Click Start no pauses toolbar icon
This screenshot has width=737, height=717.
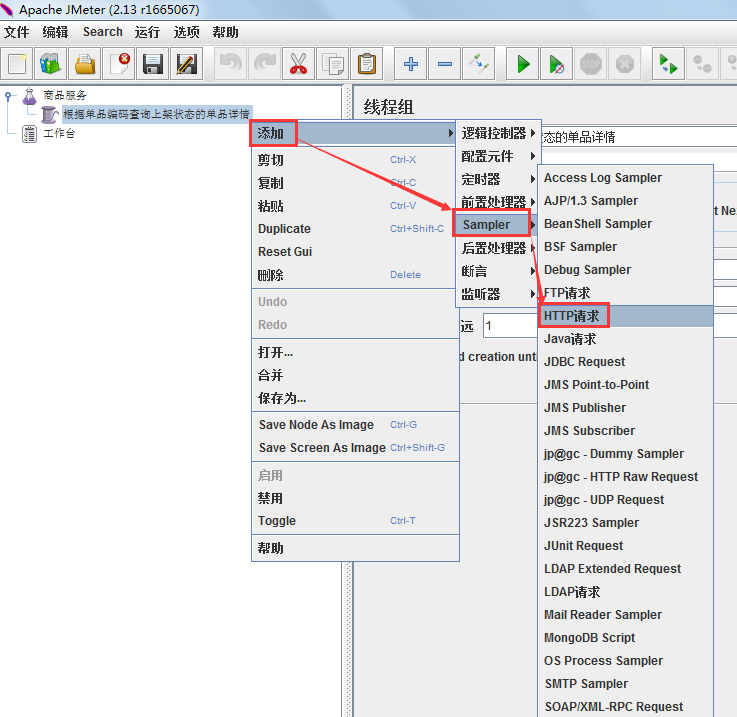point(556,64)
